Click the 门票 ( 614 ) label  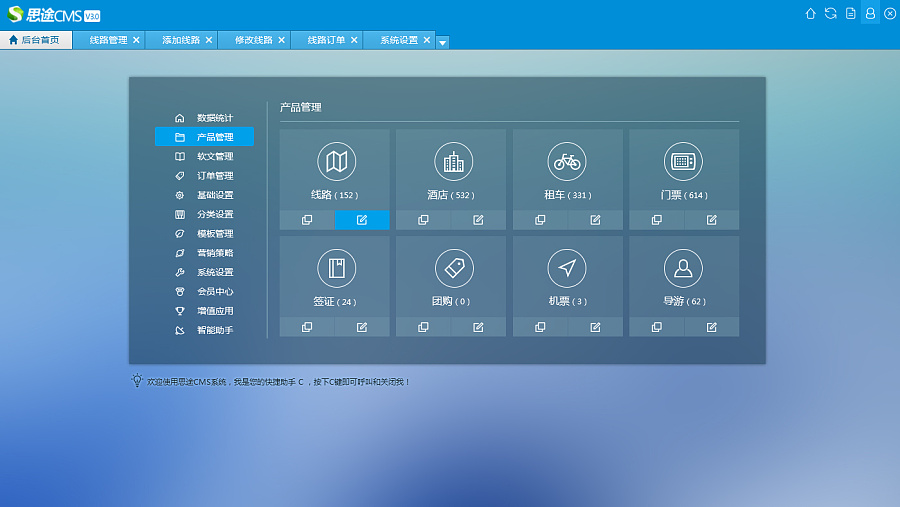(x=684, y=195)
